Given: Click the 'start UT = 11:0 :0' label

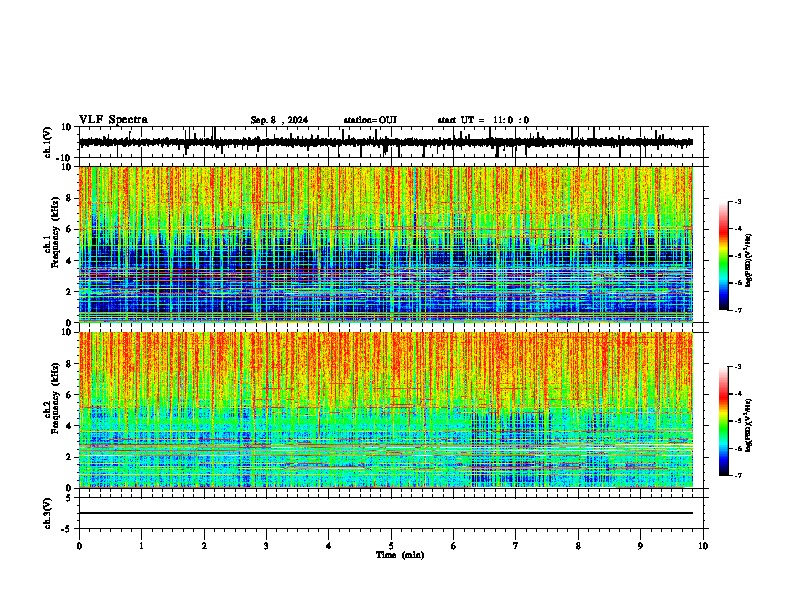Looking at the screenshot, I should (x=483, y=120).
